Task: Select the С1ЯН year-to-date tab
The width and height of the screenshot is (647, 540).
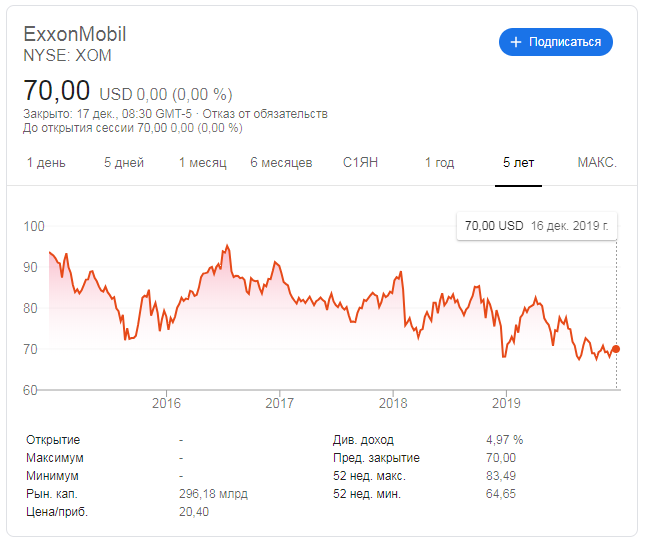Action: [360, 163]
